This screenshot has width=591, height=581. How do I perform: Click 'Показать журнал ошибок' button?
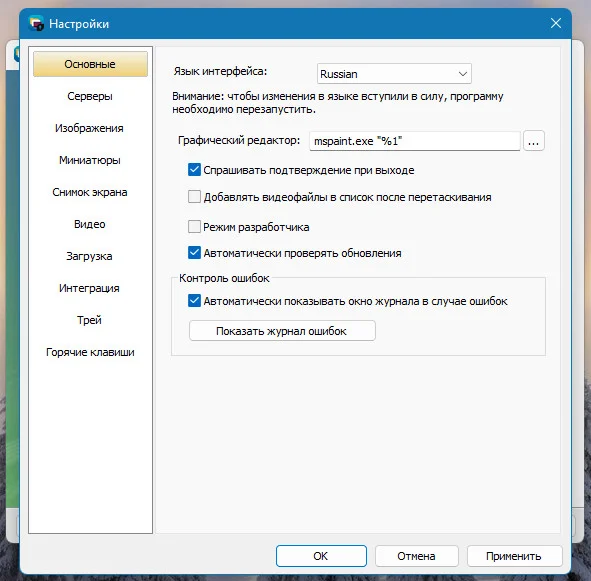coord(282,331)
